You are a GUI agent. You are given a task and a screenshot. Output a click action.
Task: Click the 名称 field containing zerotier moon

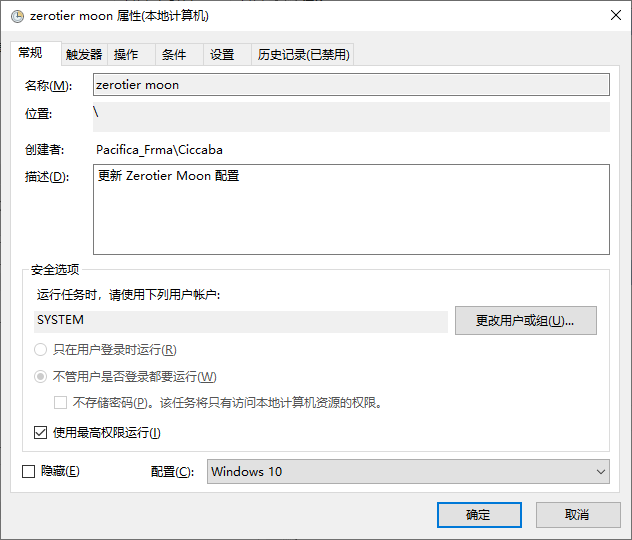point(351,85)
